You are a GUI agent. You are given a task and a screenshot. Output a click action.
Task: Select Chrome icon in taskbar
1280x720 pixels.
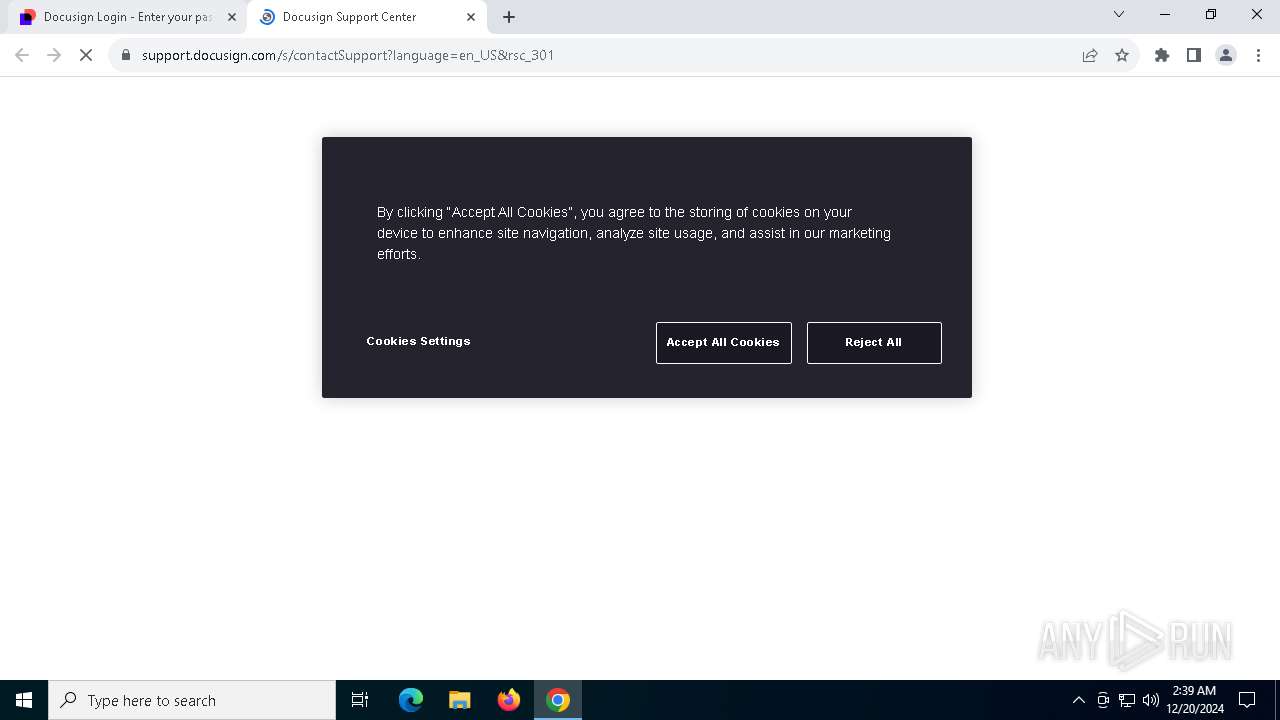tap(558, 700)
